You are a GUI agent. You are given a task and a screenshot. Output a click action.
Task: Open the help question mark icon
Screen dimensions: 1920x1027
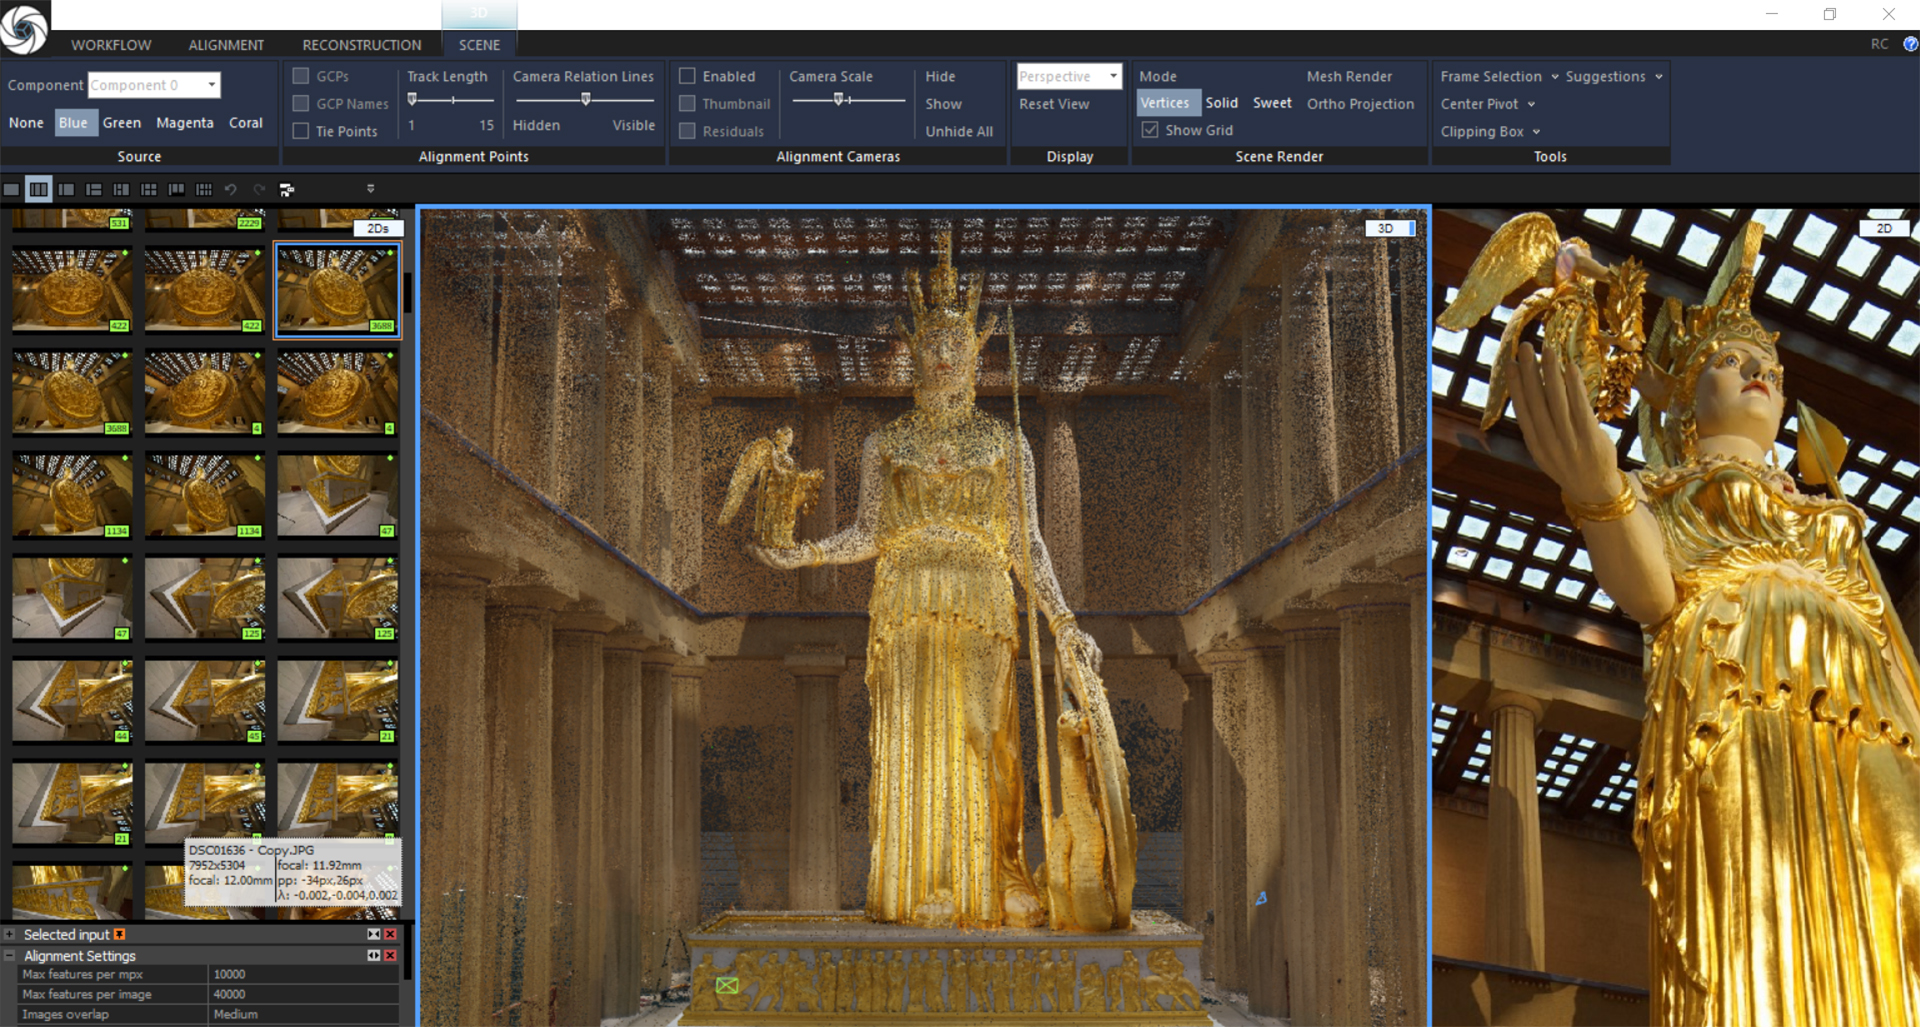click(x=1910, y=44)
